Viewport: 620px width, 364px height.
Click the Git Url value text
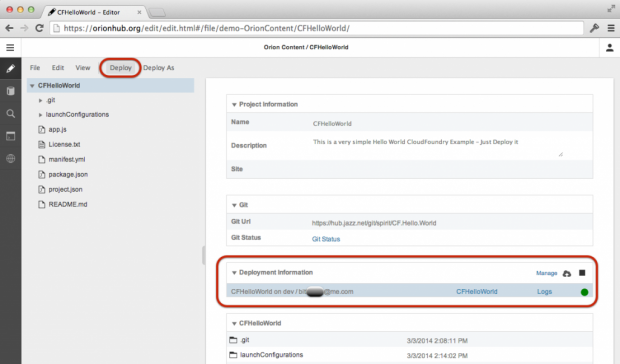pyautogui.click(x=374, y=223)
